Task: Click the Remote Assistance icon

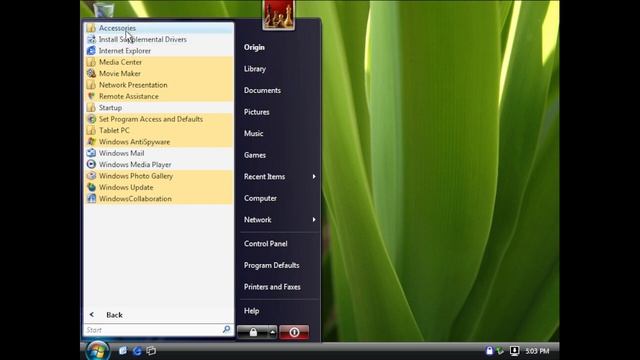Action: (x=91, y=97)
